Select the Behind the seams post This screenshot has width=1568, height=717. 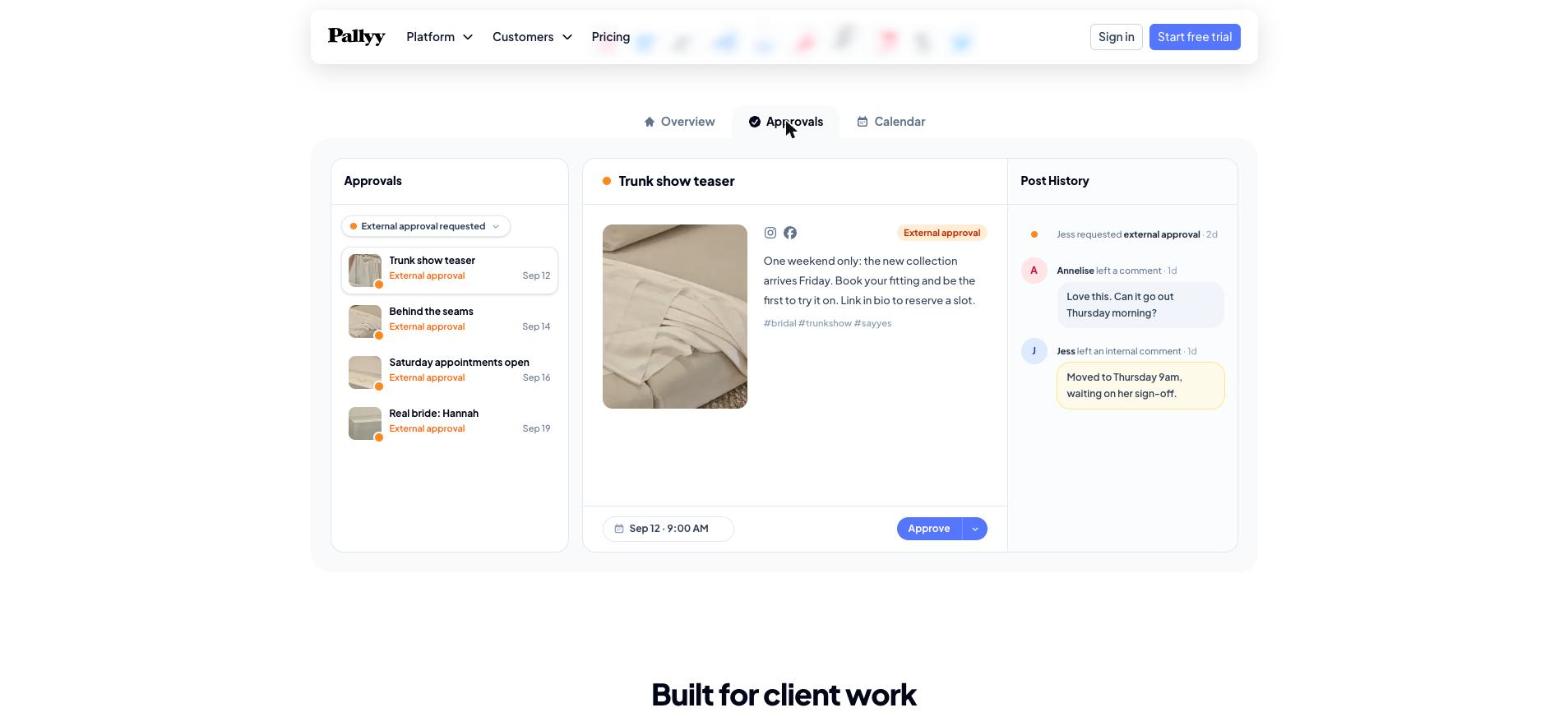pos(450,322)
